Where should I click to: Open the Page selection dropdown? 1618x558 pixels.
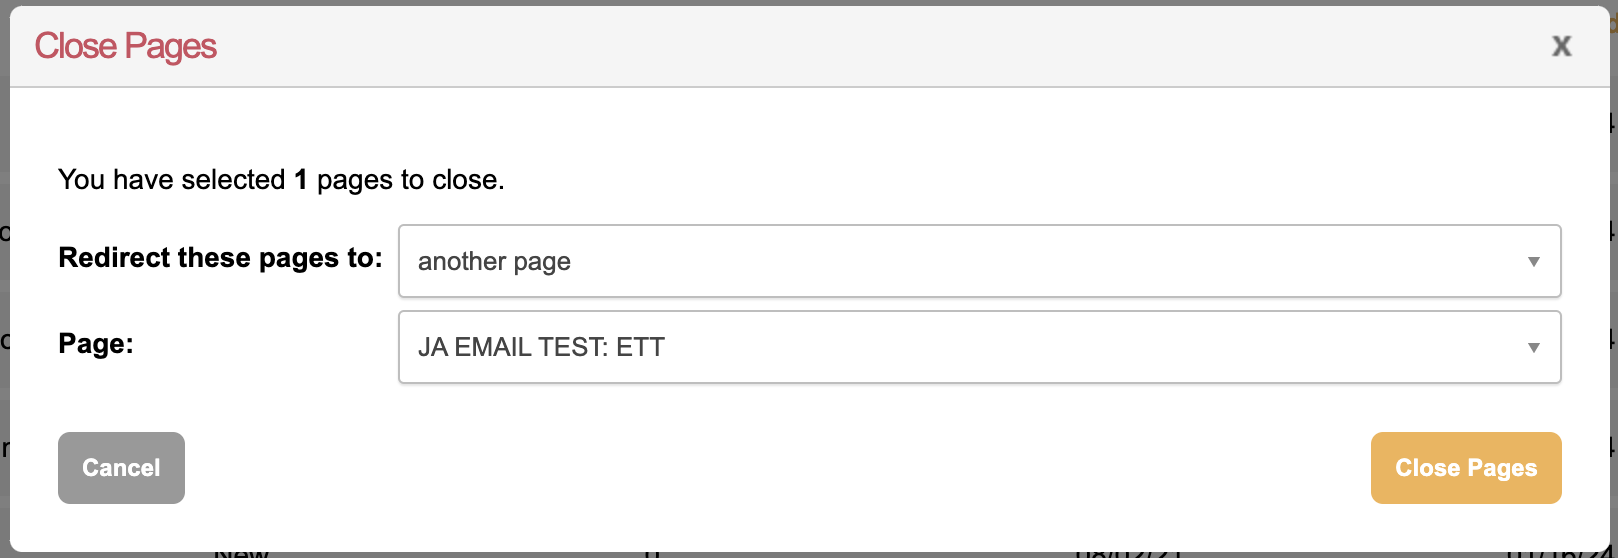tap(978, 347)
